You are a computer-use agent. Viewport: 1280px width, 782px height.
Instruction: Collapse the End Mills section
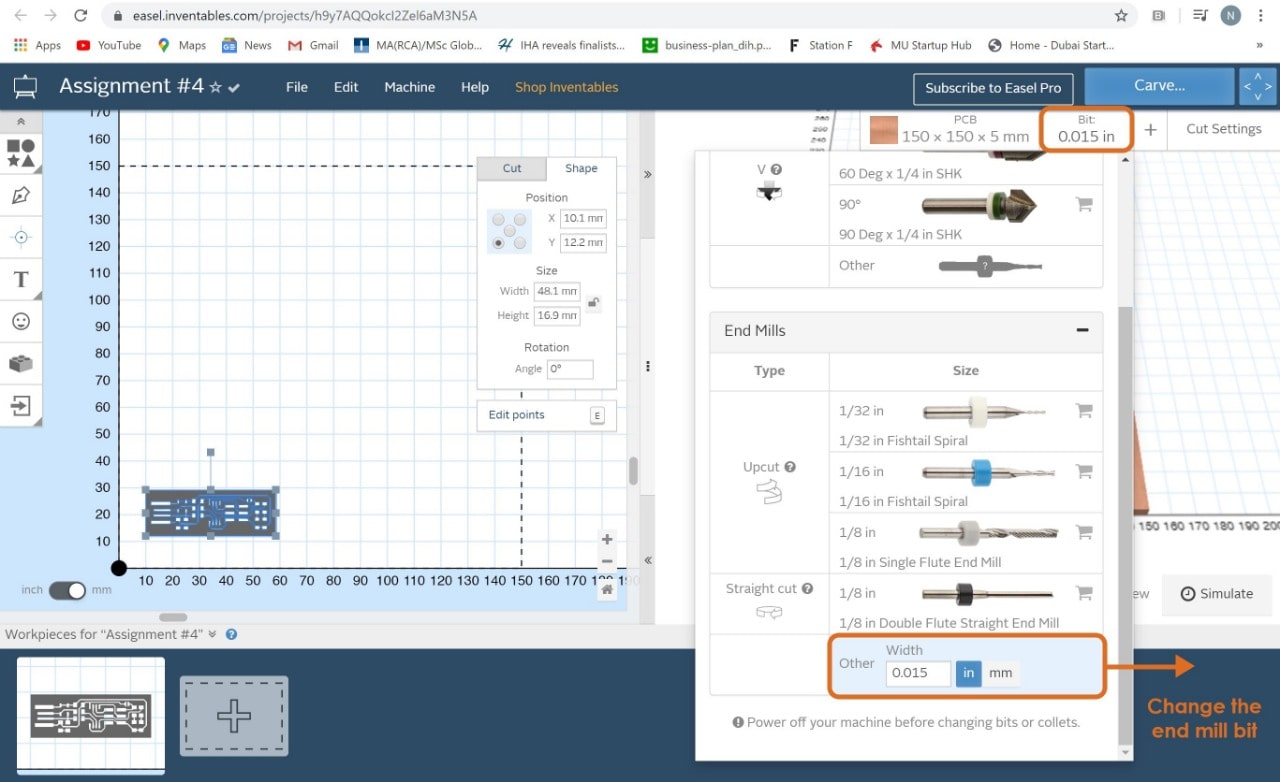pos(1082,330)
